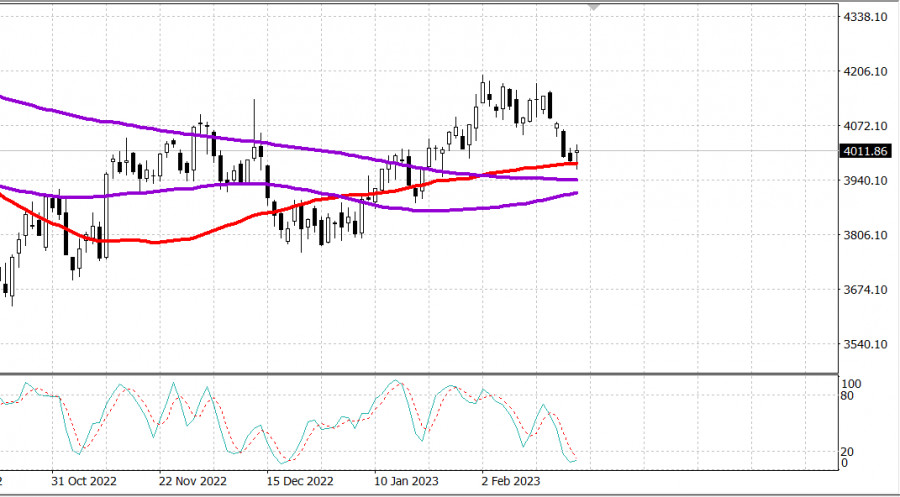Click the 3674.10 price axis label
The image size is (900, 497).
pos(867,290)
